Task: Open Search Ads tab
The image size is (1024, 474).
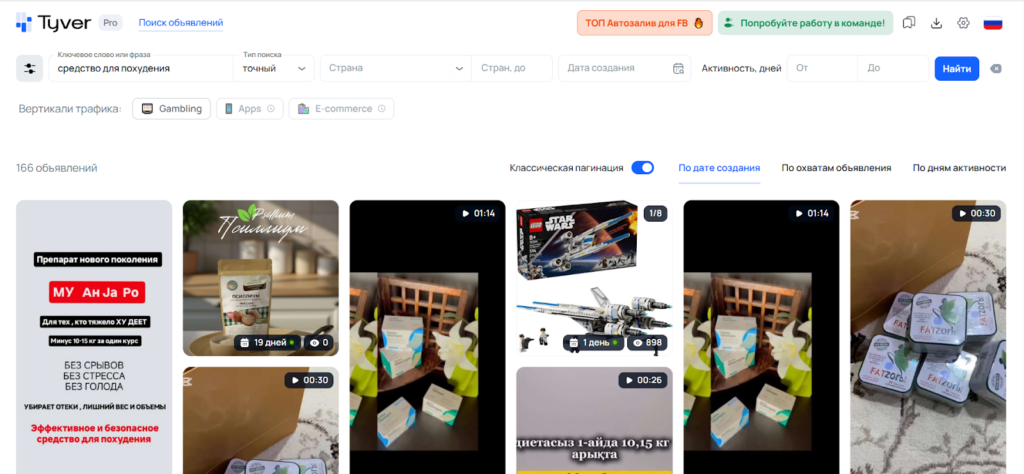Action: [181, 23]
